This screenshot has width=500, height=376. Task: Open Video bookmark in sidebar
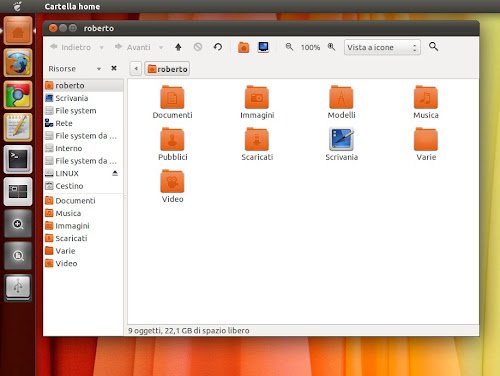coord(83,263)
